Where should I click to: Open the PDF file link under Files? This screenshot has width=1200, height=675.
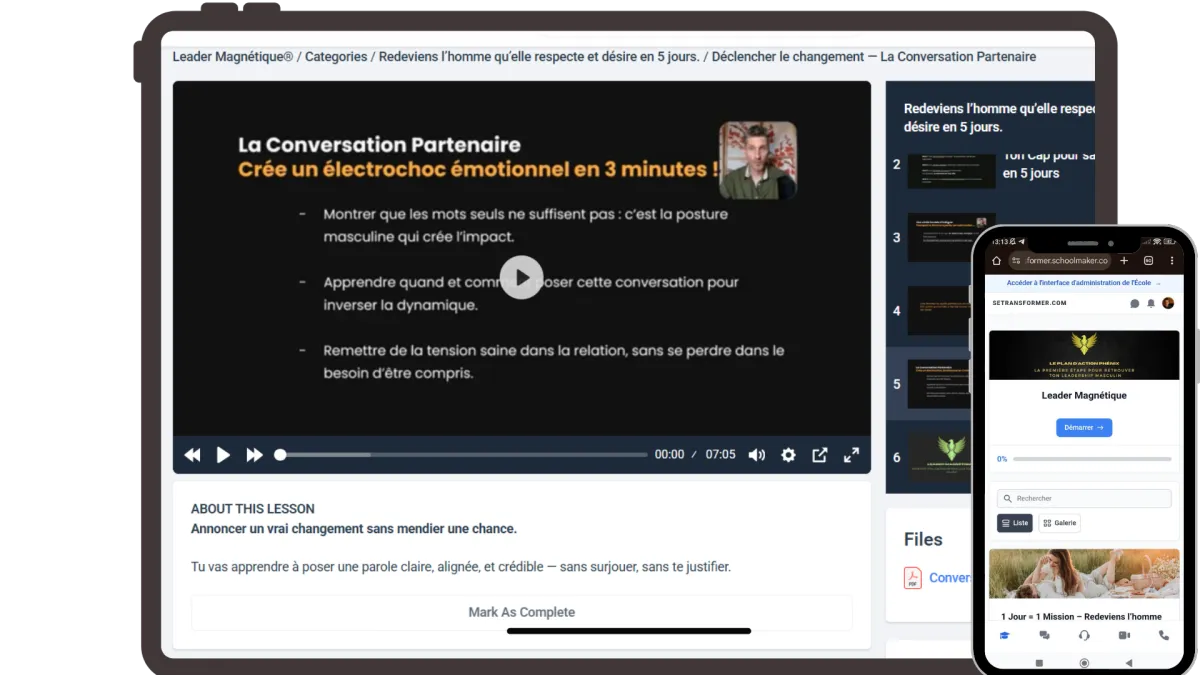(950, 577)
